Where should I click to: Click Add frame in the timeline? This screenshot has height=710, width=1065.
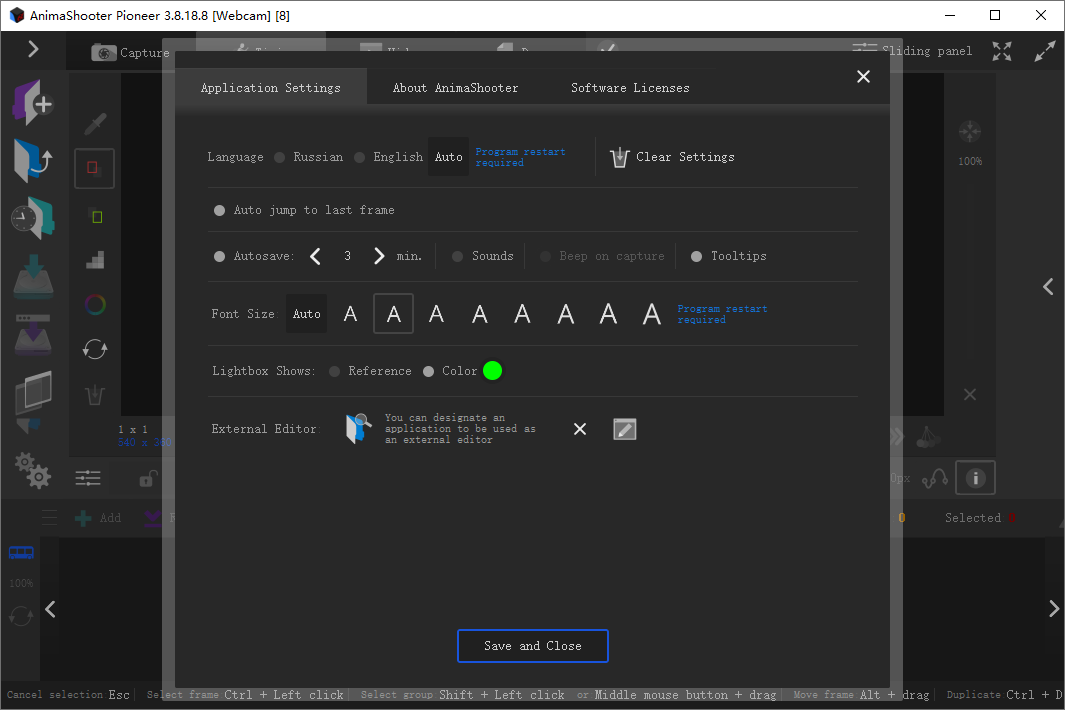point(98,518)
